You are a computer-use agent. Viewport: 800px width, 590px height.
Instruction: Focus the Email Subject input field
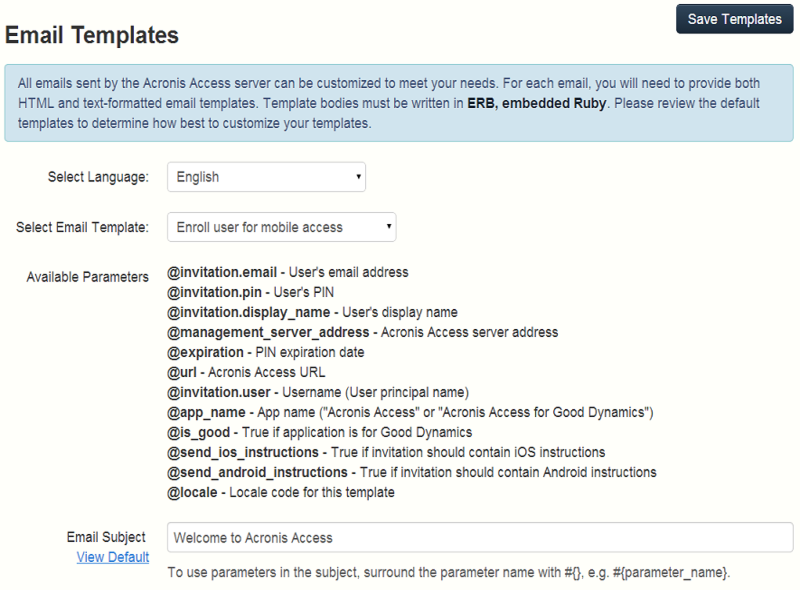[480, 537]
